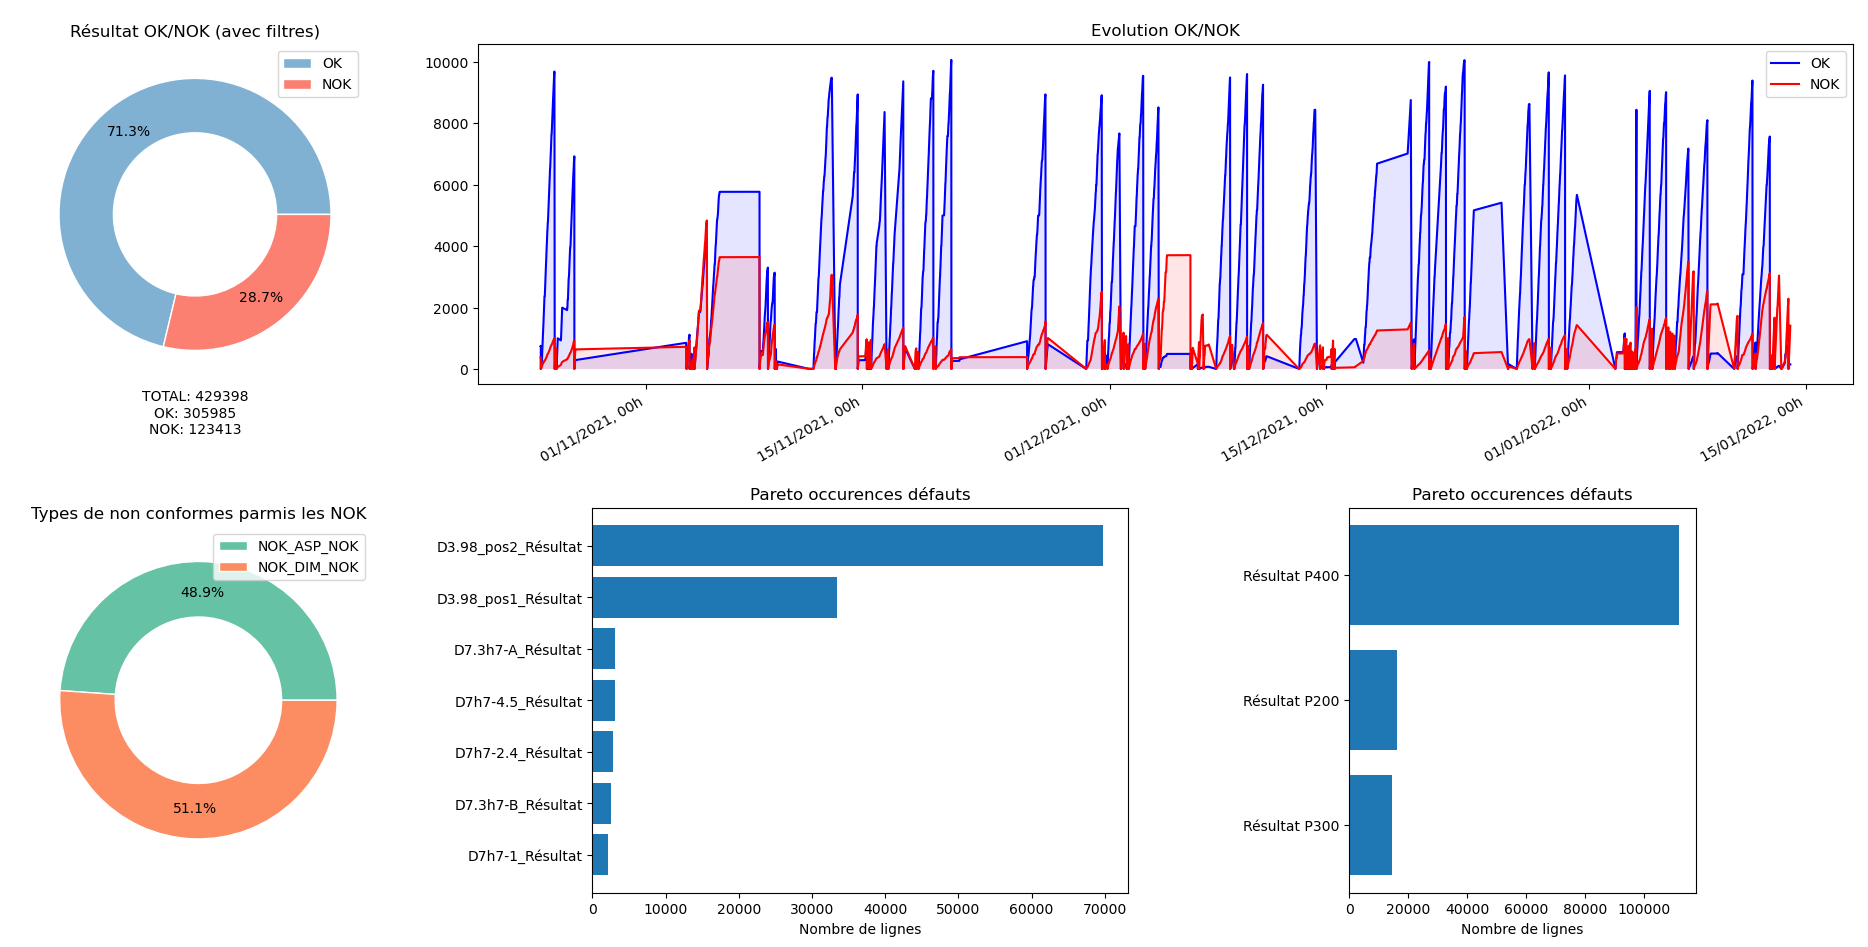
Task: Click the '15/01/2022, 00h' axis label
Action: pos(1751,429)
